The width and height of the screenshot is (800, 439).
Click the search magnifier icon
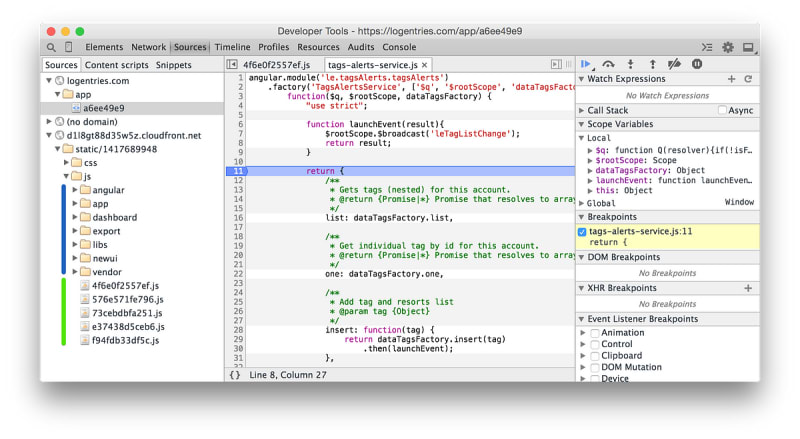coord(51,47)
